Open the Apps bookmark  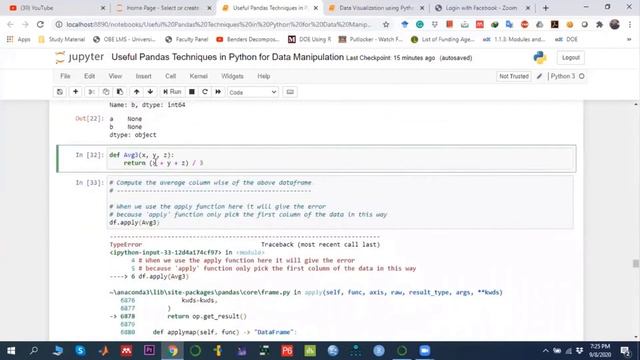tap(19, 39)
